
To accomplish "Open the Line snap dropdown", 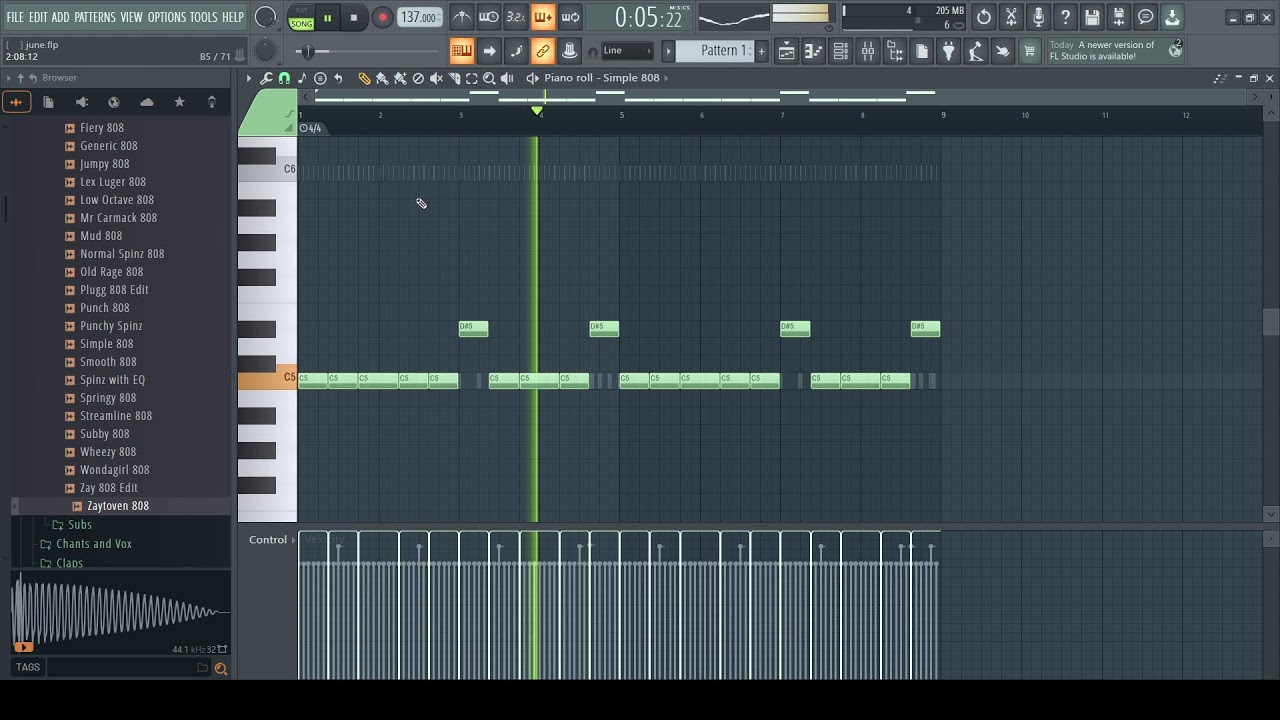I will click(x=626, y=51).
